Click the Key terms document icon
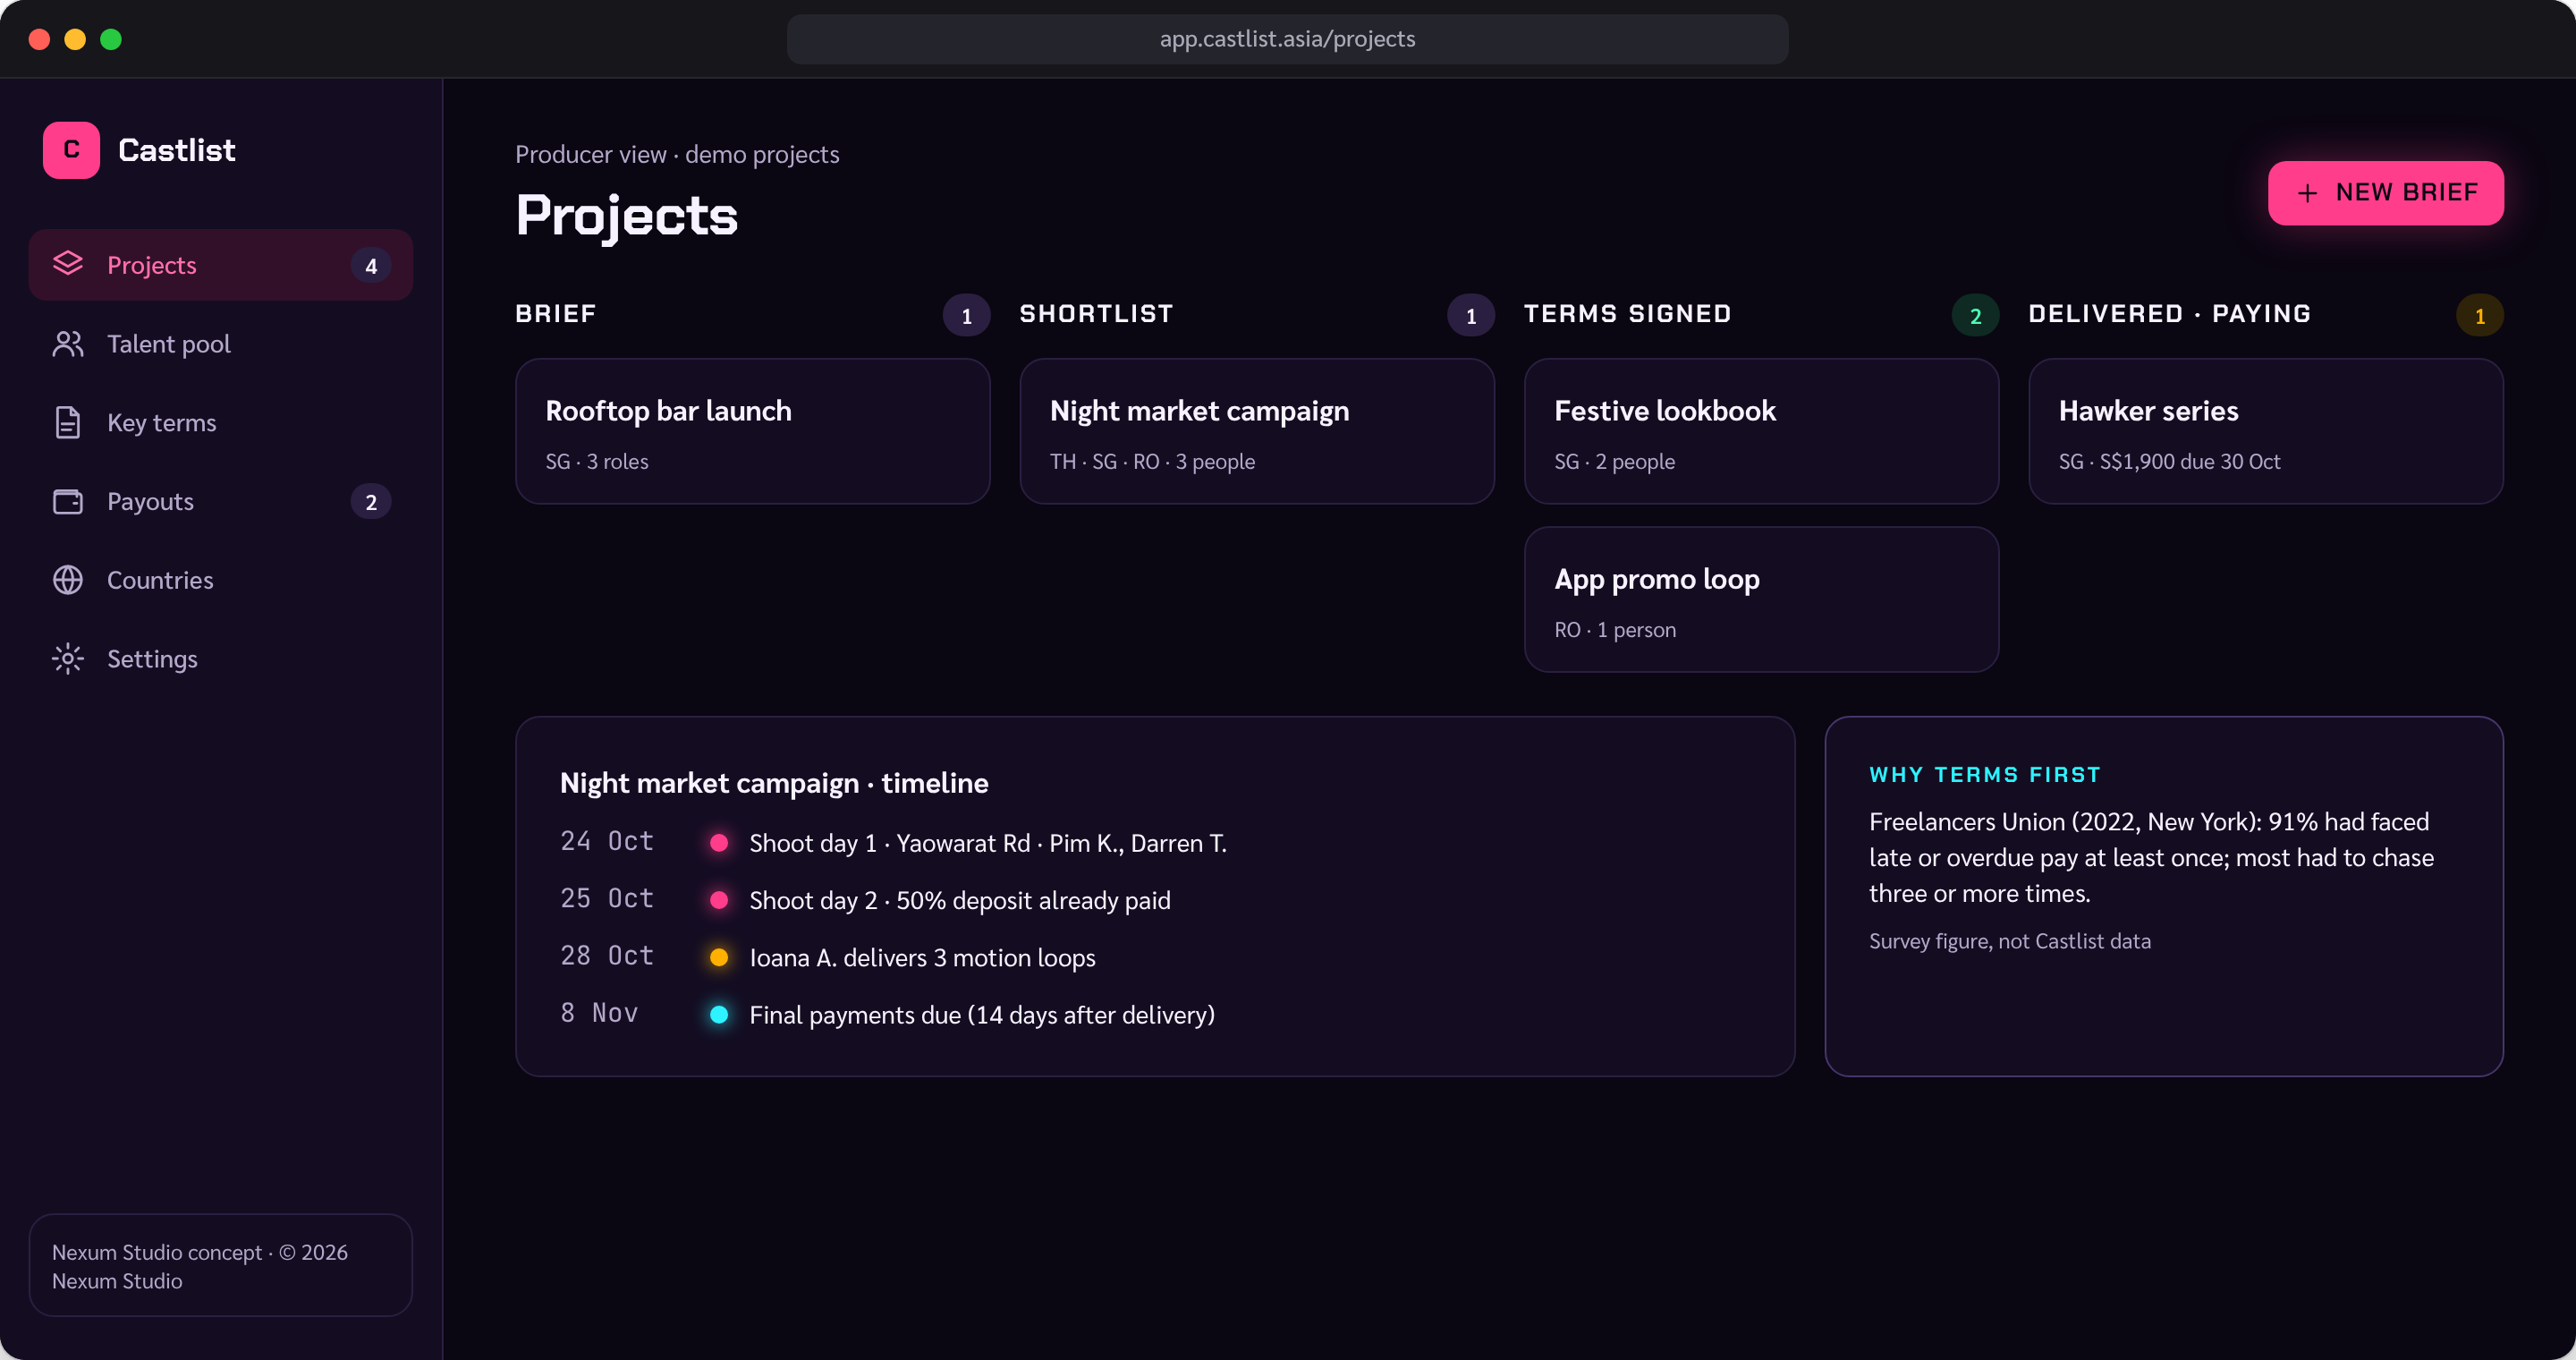This screenshot has width=2576, height=1360. (68, 422)
